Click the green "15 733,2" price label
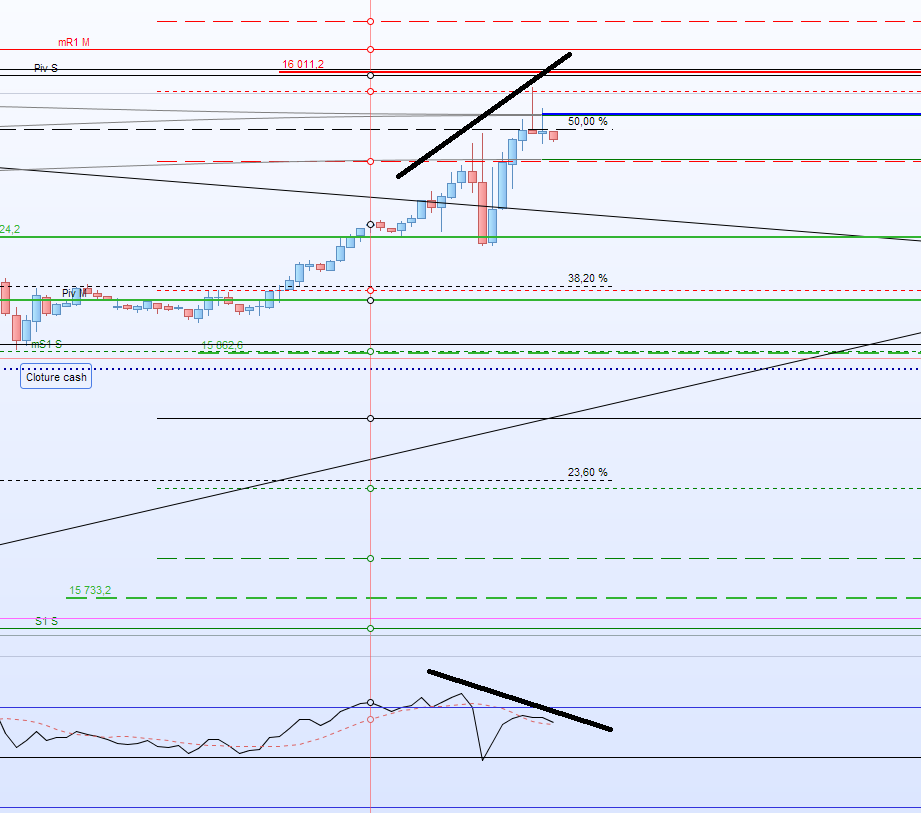 click(x=90, y=590)
